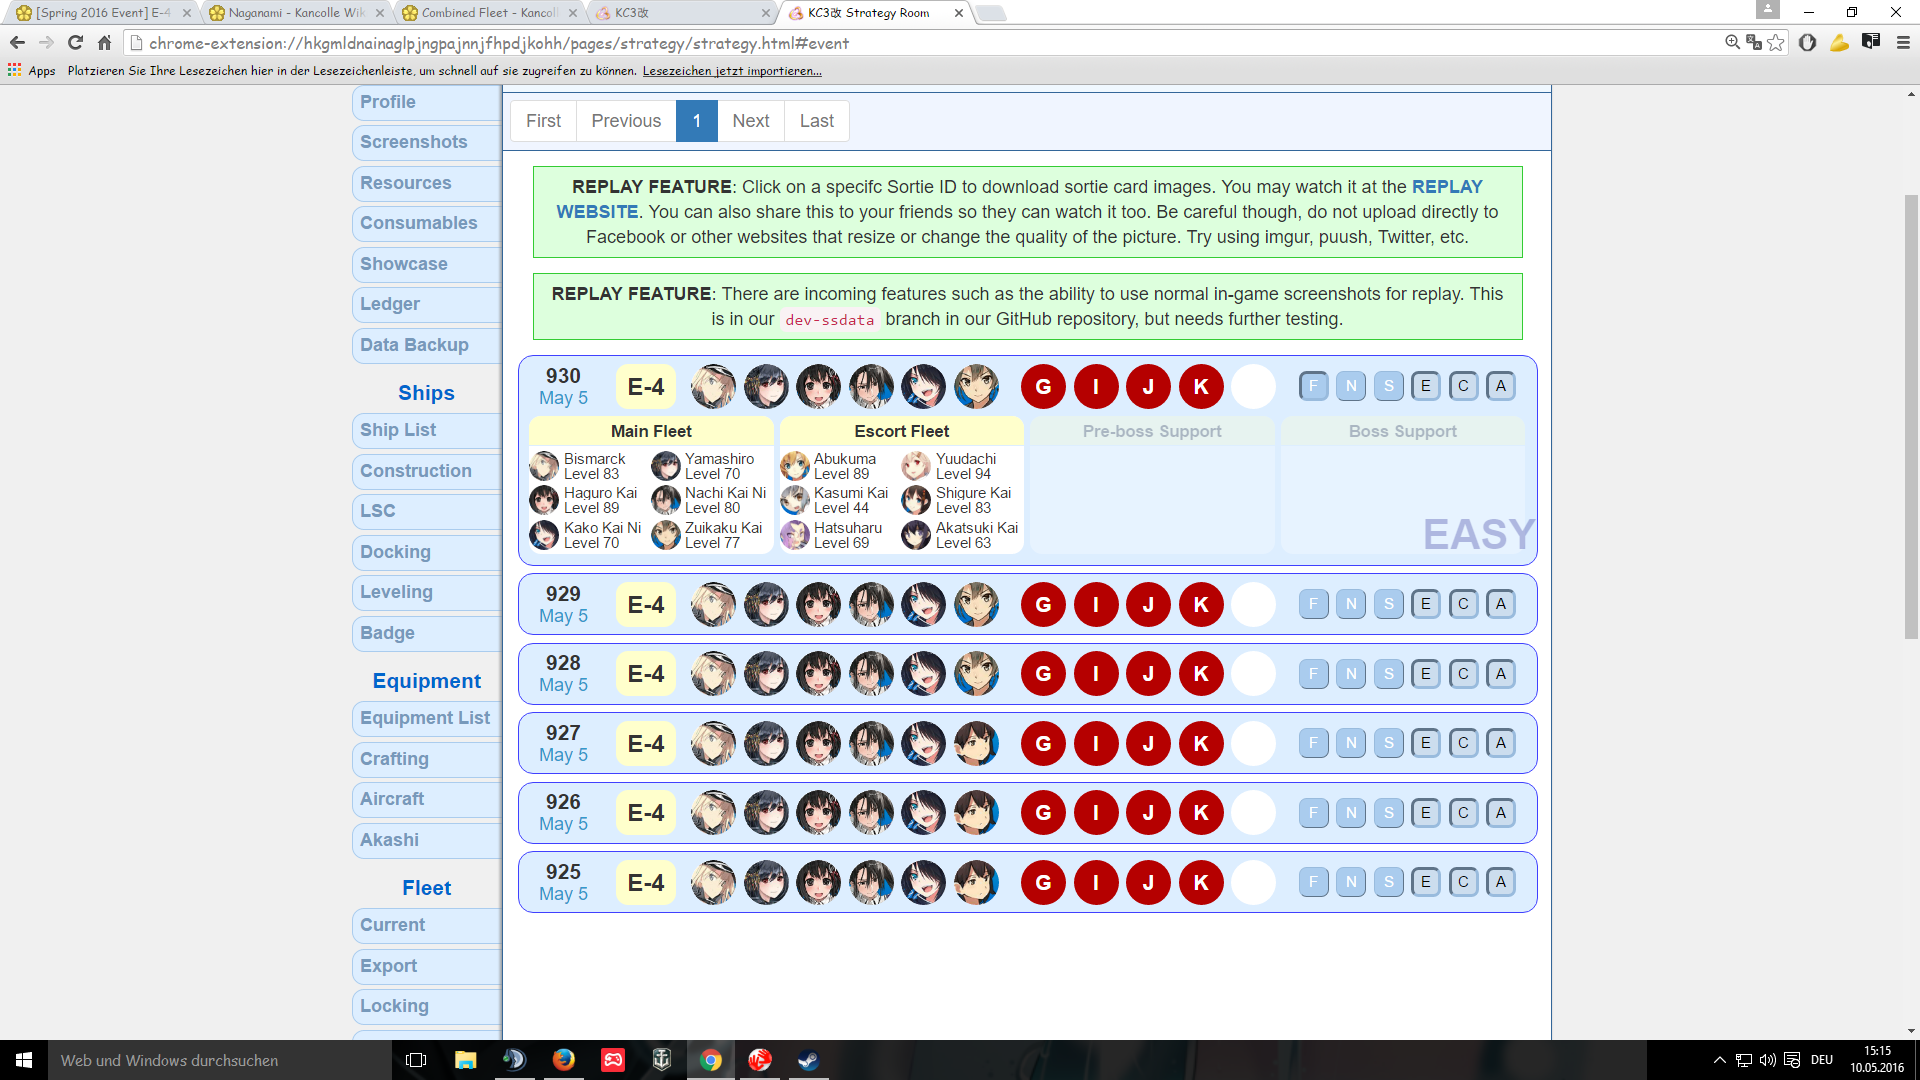The width and height of the screenshot is (1920, 1080).
Task: Click first ship portrait in sortie 930
Action: point(714,387)
